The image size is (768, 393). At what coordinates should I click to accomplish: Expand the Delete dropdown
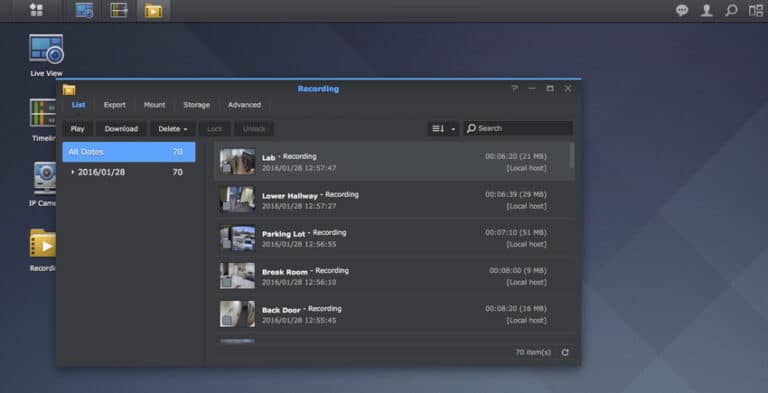coord(173,129)
